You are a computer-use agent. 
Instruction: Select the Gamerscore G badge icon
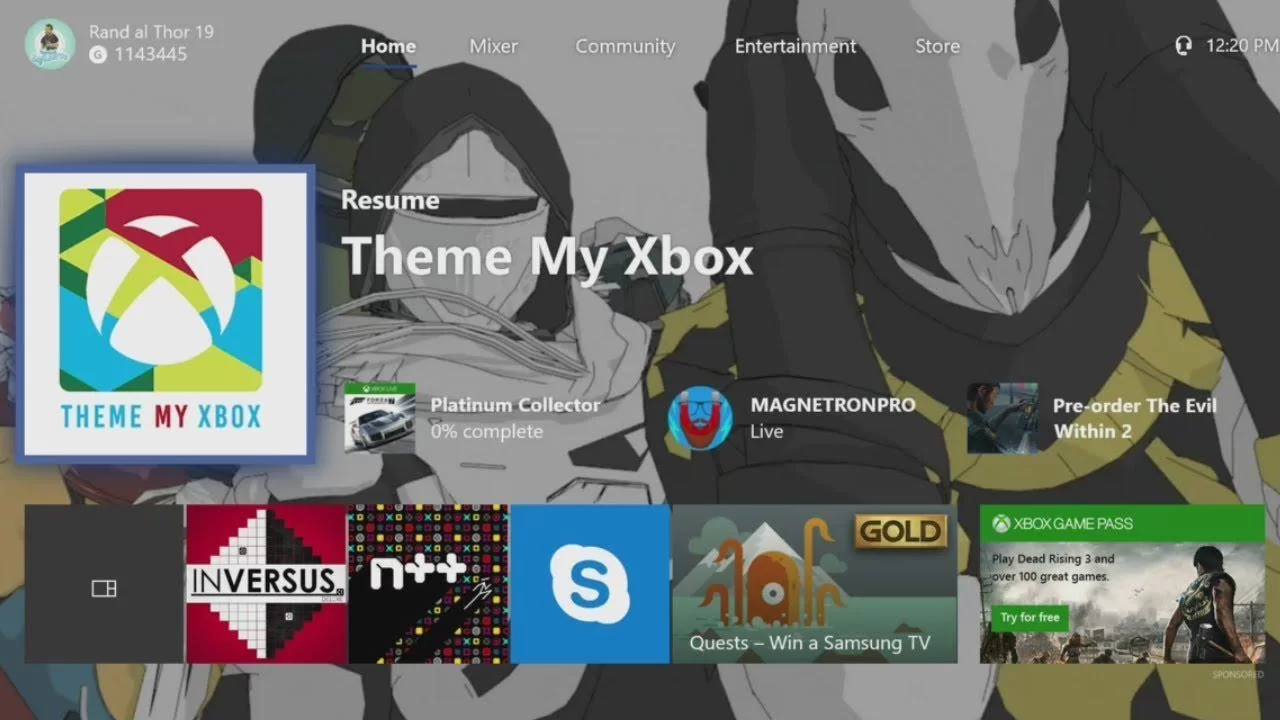pyautogui.click(x=97, y=55)
